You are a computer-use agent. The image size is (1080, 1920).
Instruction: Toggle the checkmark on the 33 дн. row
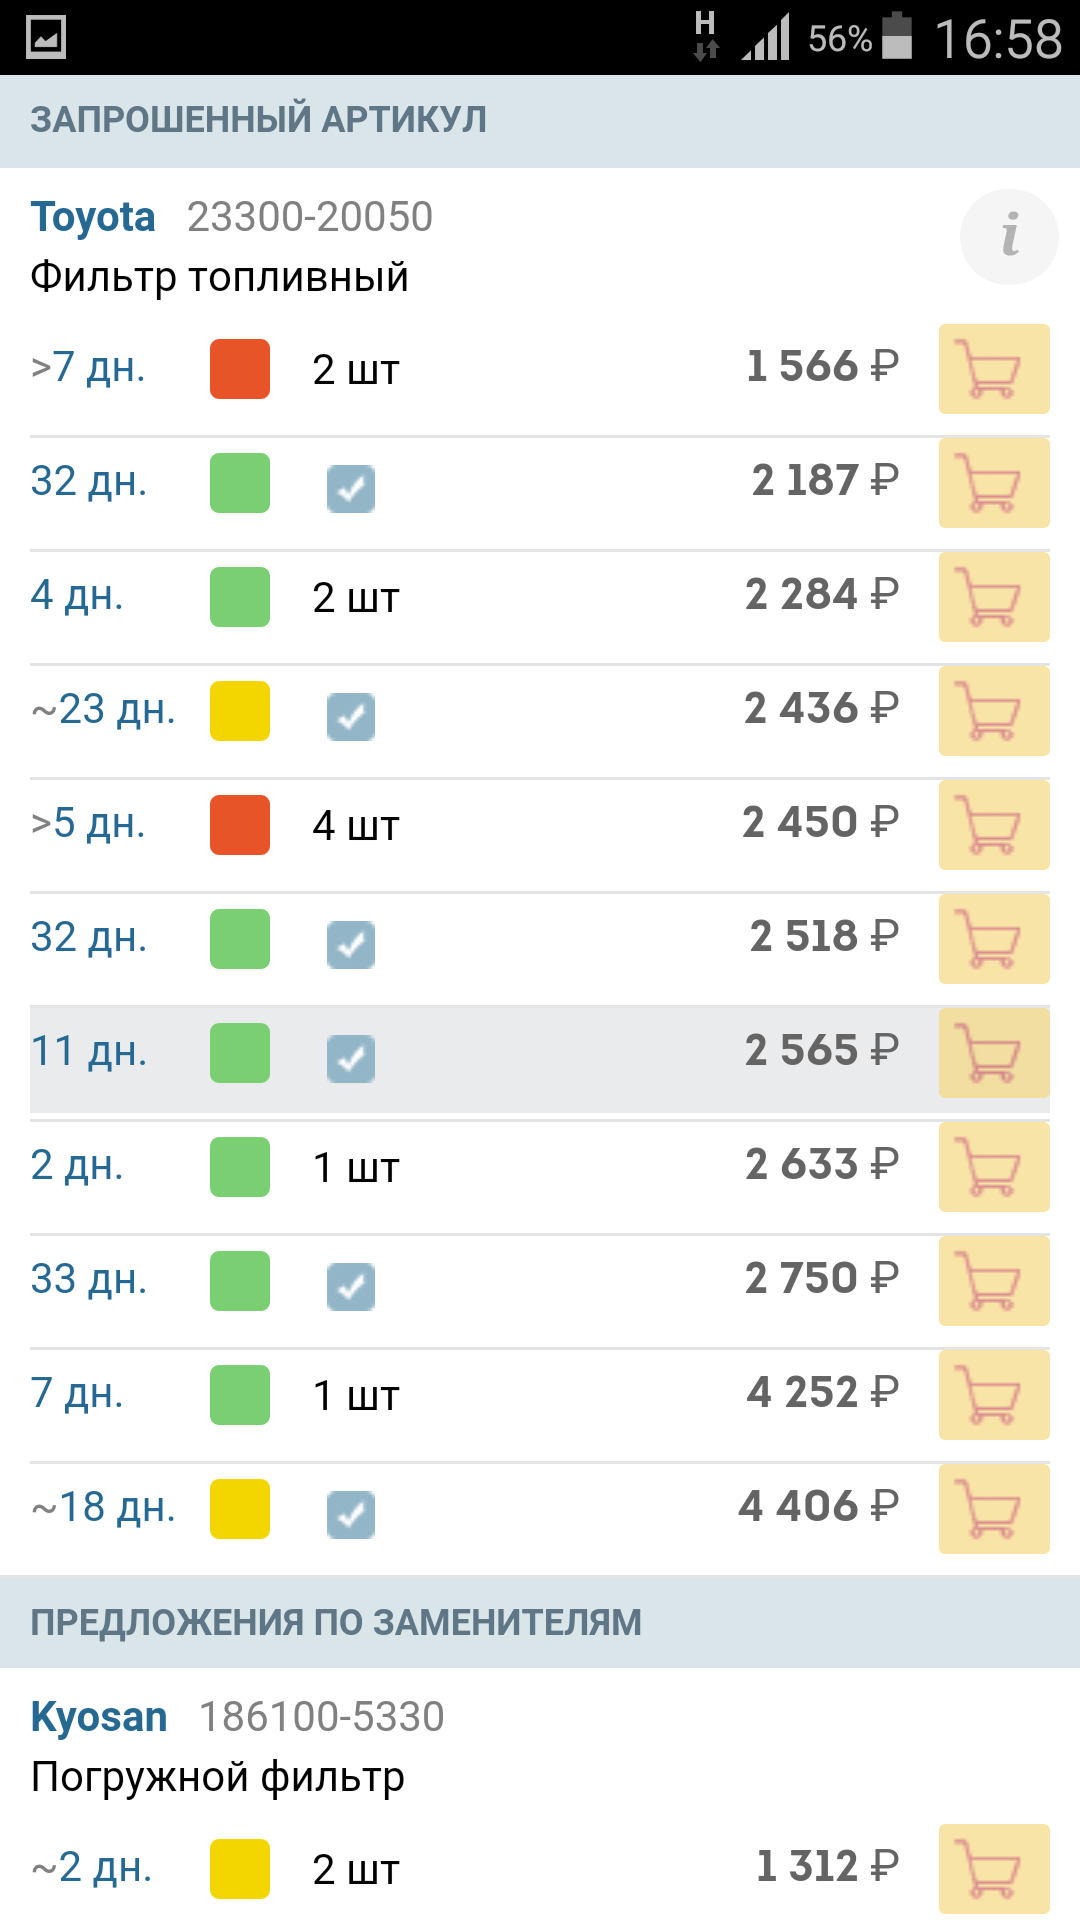(x=351, y=1287)
